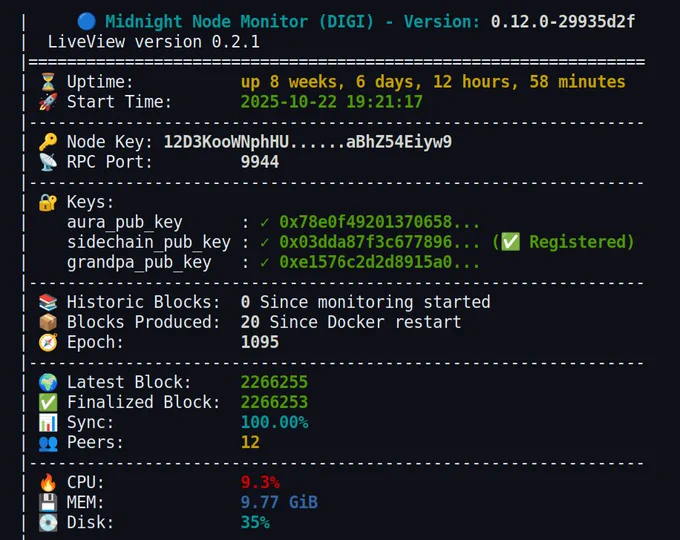Click the CPU usage value 9.3%
The height and width of the screenshot is (540, 680).
point(260,482)
